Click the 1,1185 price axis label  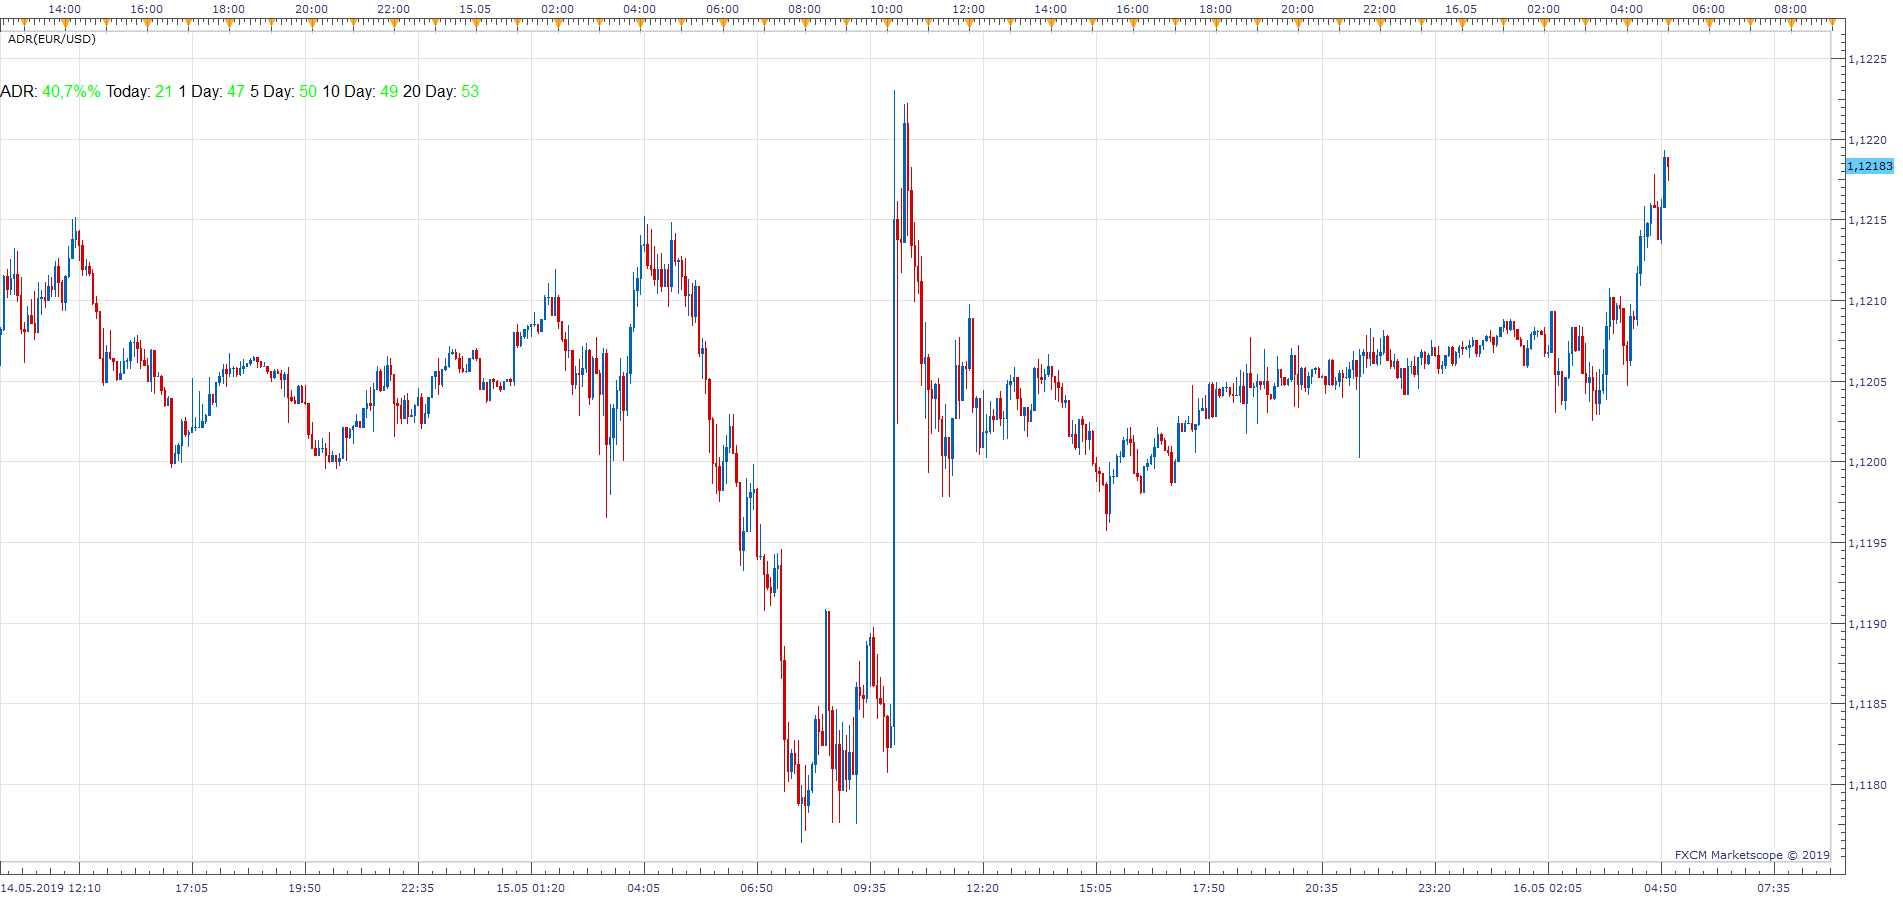click(x=1867, y=704)
